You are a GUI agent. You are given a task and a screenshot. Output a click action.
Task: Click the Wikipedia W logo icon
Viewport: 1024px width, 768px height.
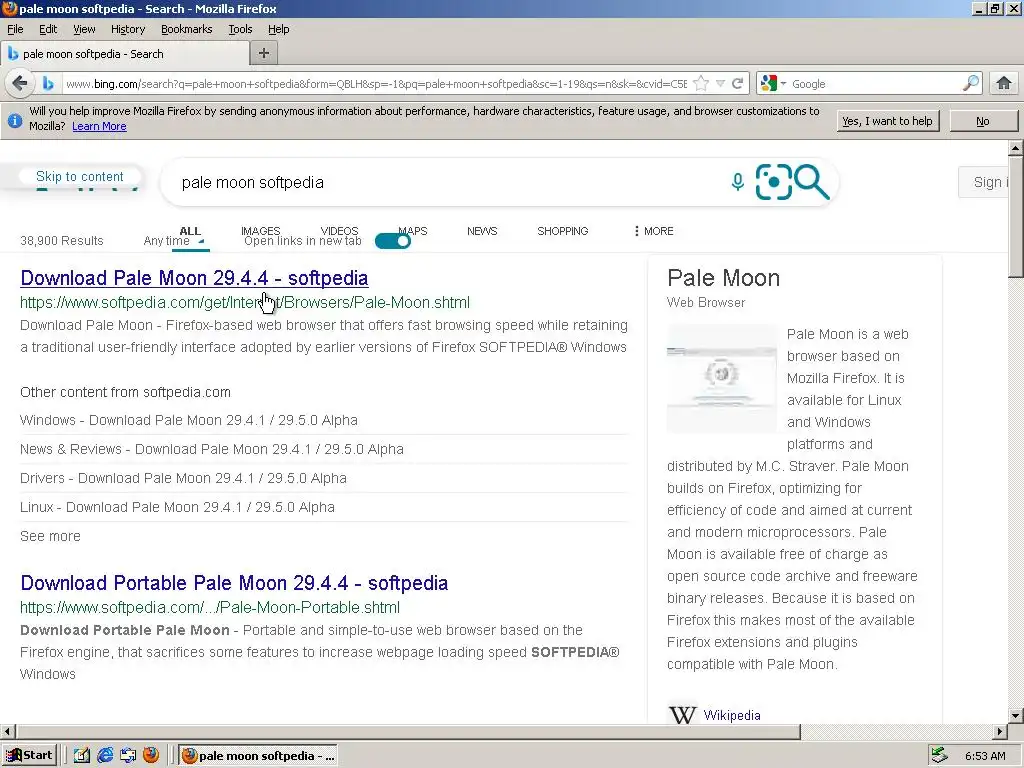[682, 714]
